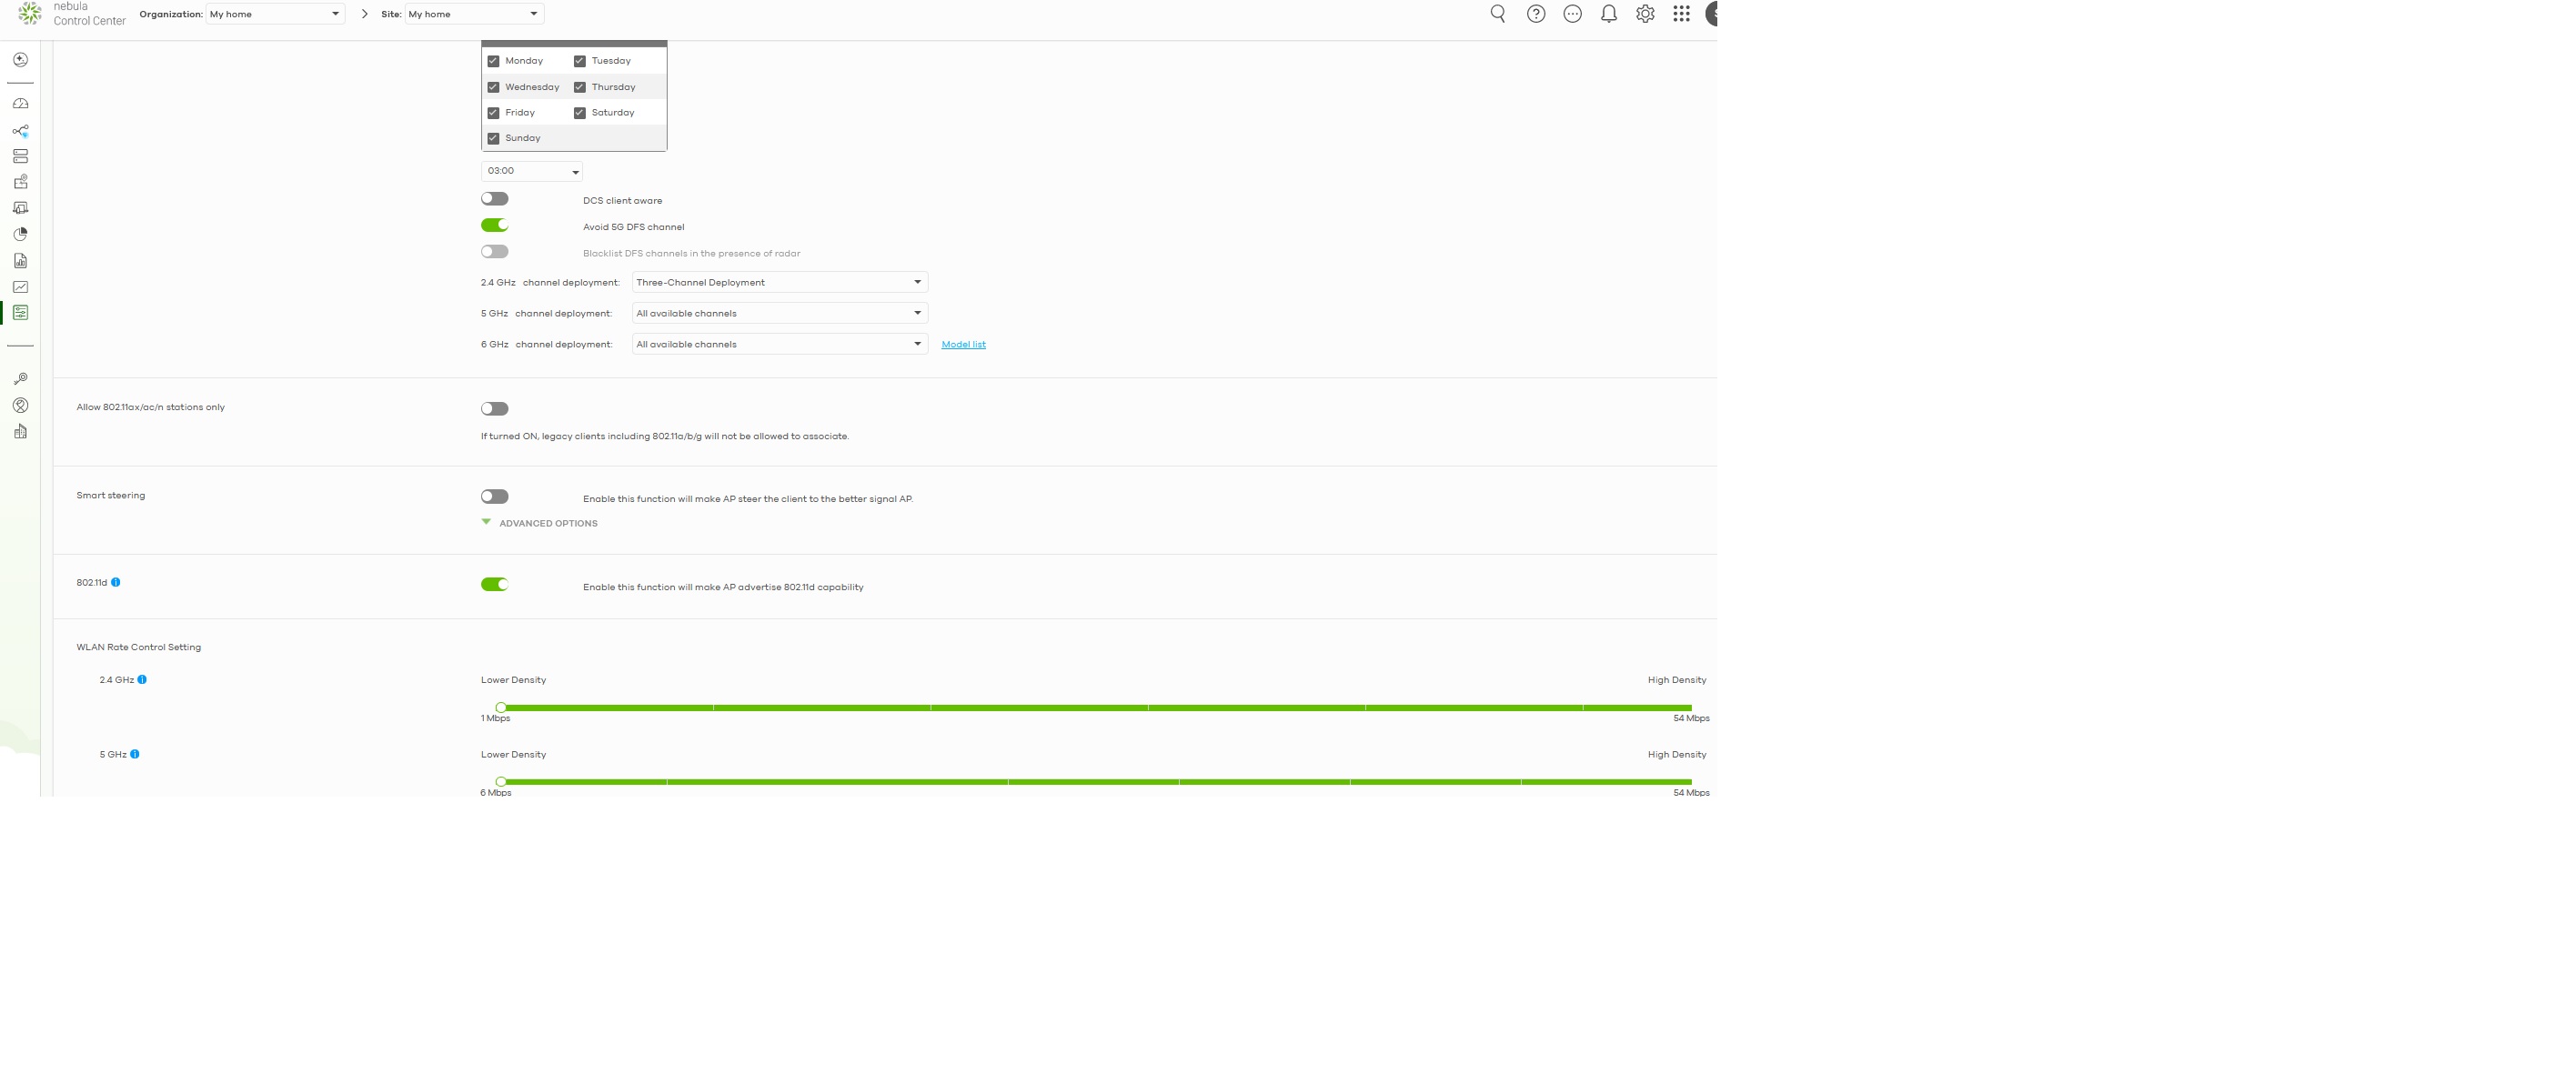Click the 802.11d info icon
The image size is (2576, 1084).
pos(116,583)
